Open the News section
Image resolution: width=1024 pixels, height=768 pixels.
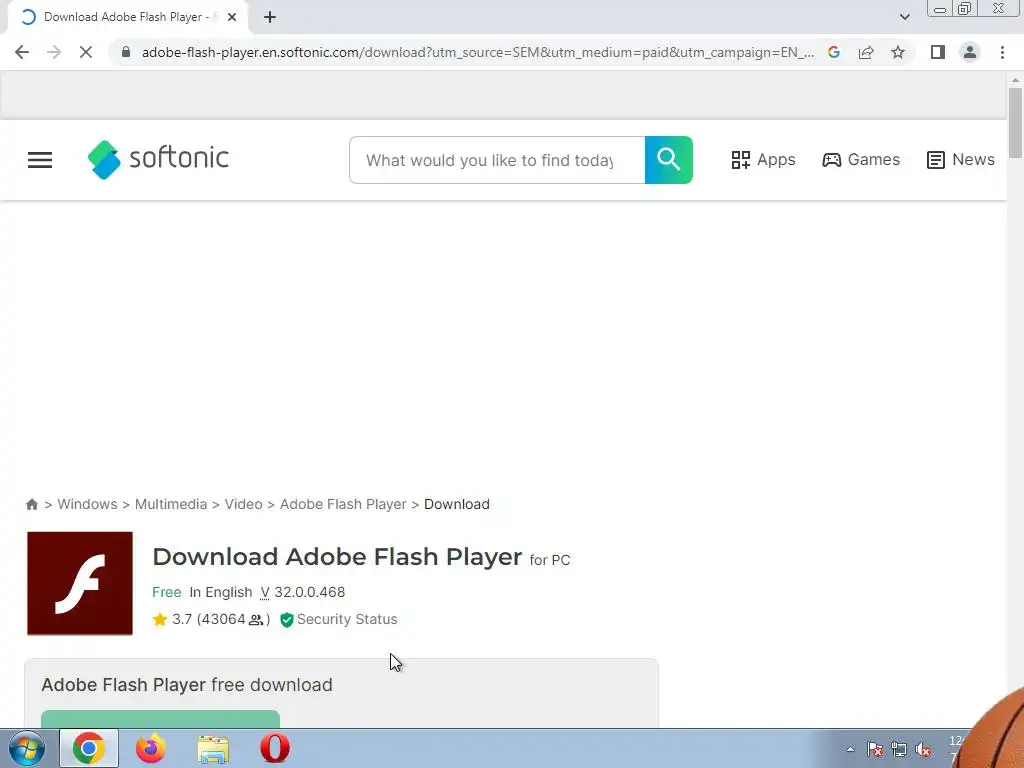tap(961, 159)
